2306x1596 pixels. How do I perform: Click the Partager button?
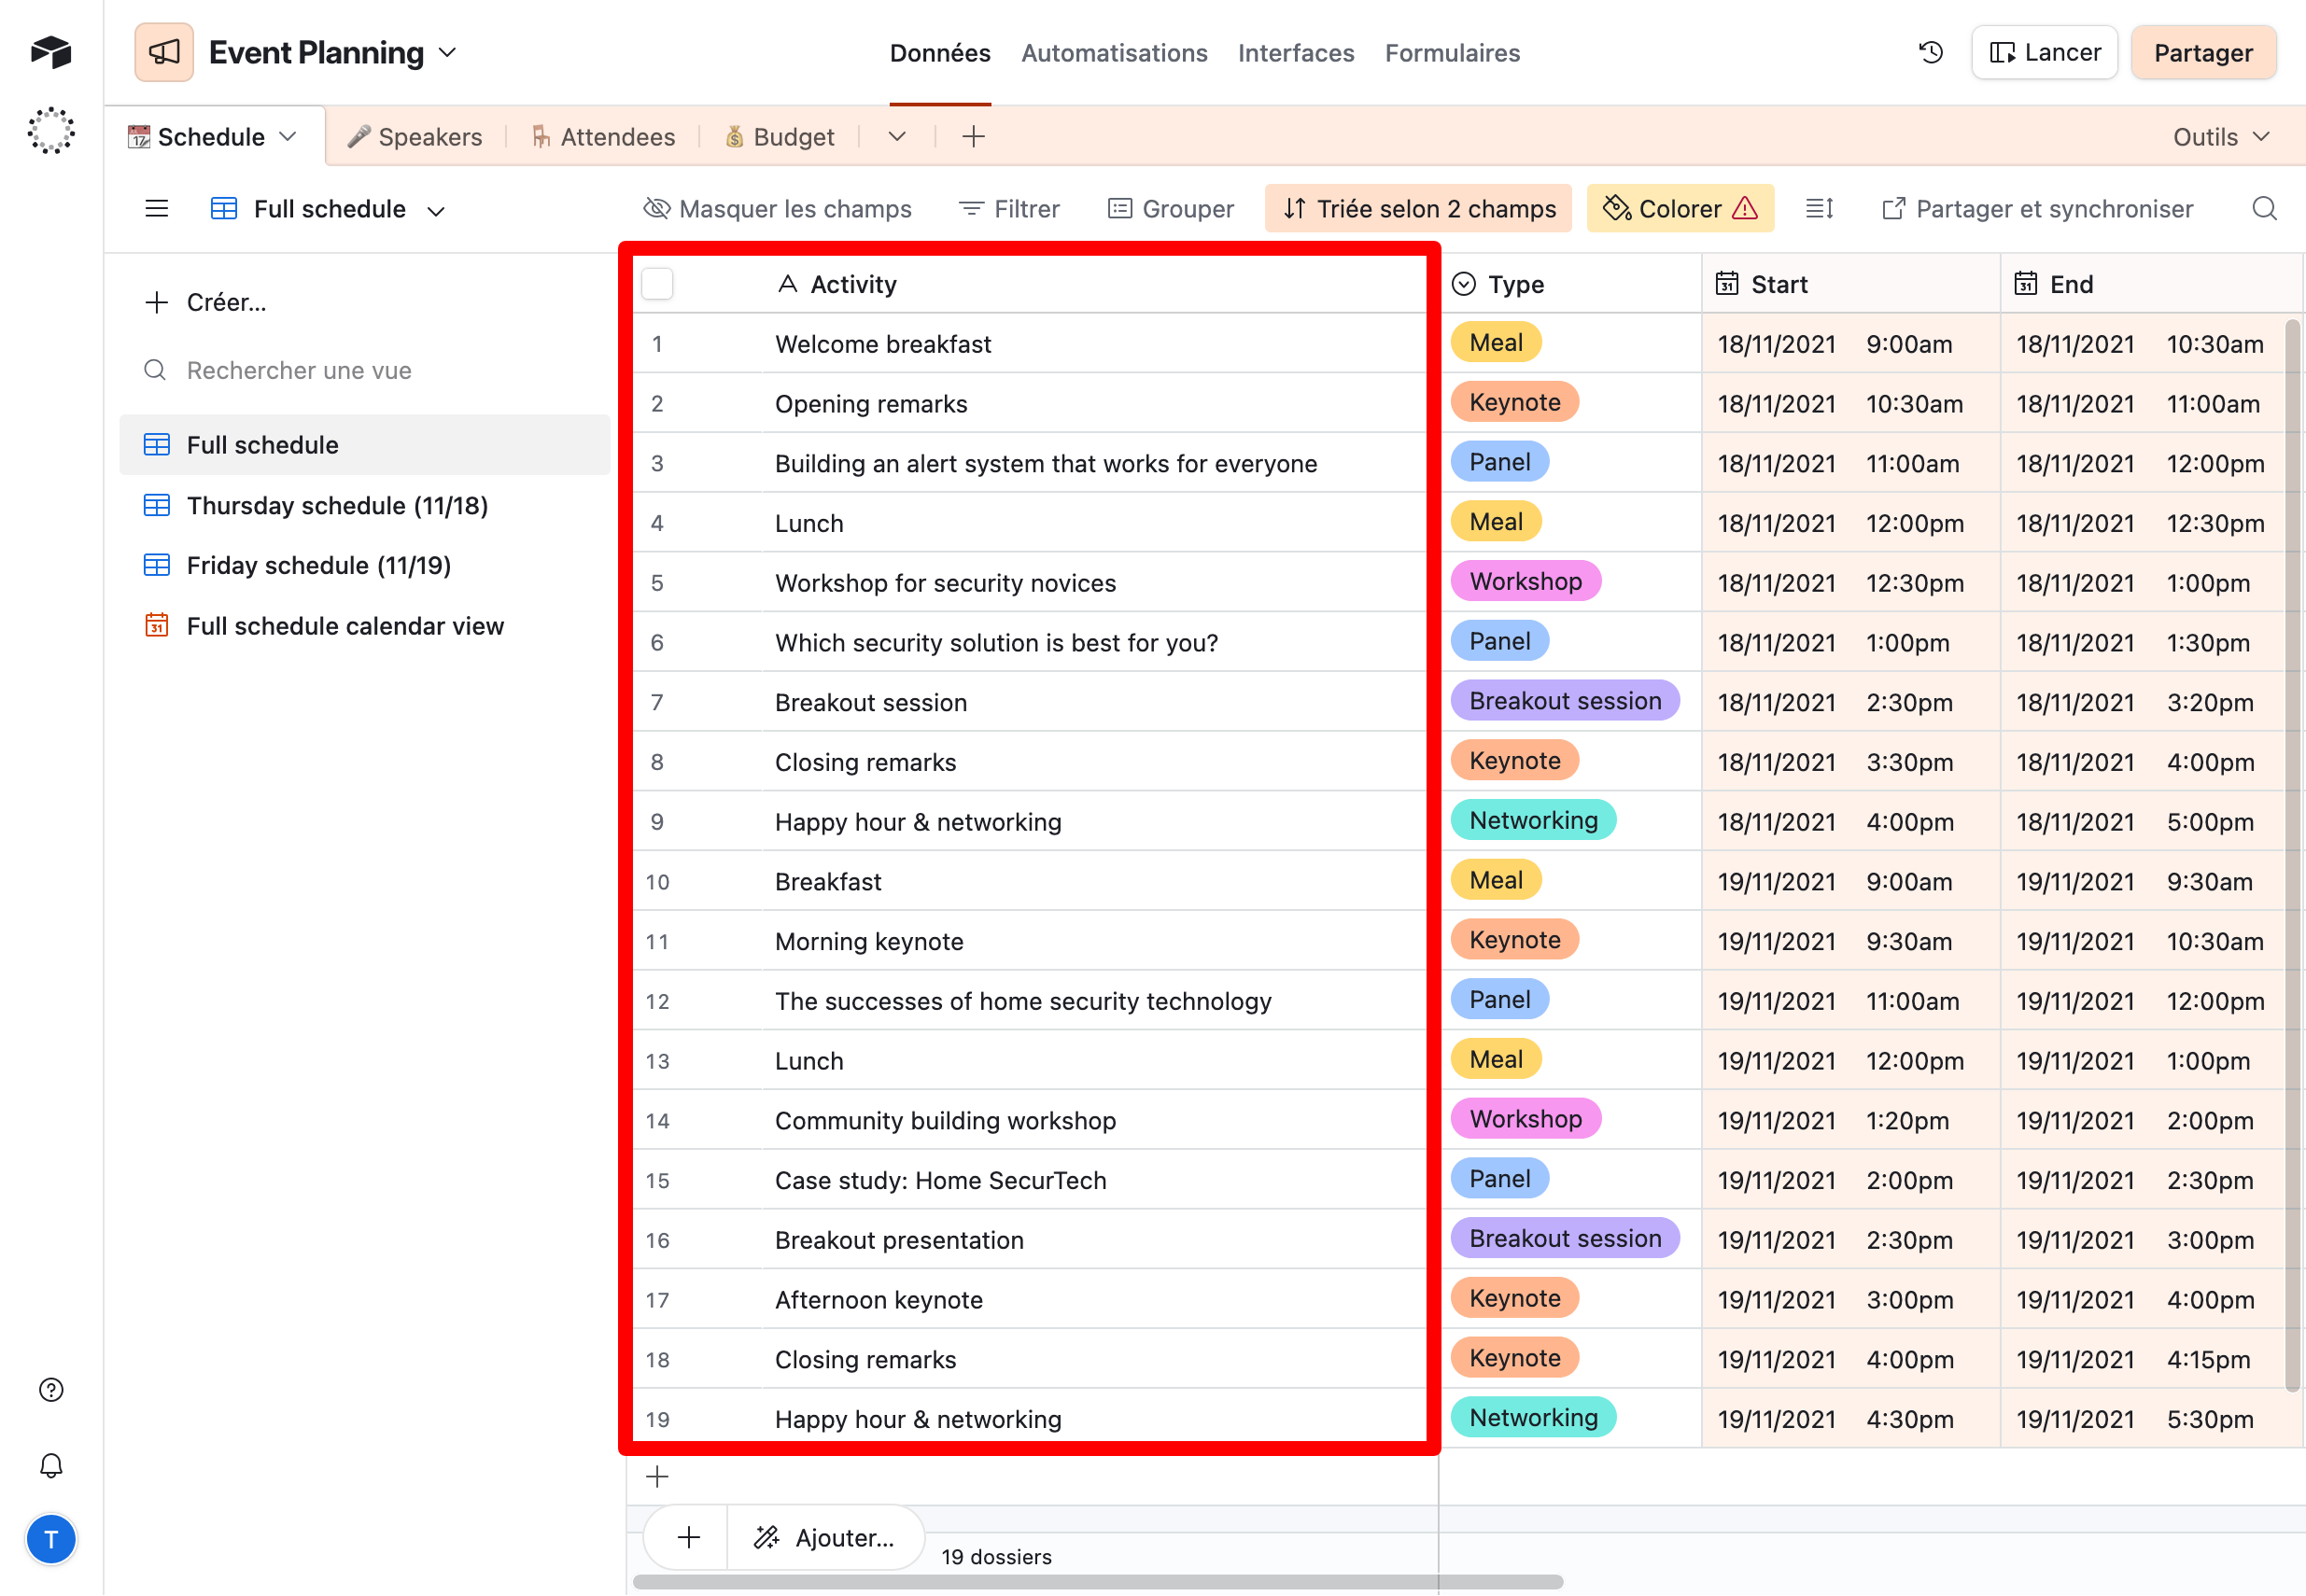coord(2203,53)
